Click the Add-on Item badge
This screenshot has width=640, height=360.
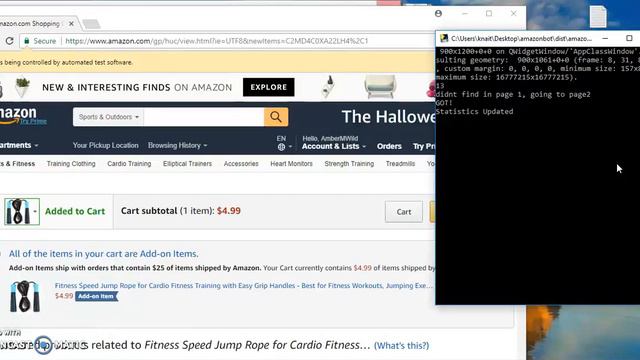96,296
